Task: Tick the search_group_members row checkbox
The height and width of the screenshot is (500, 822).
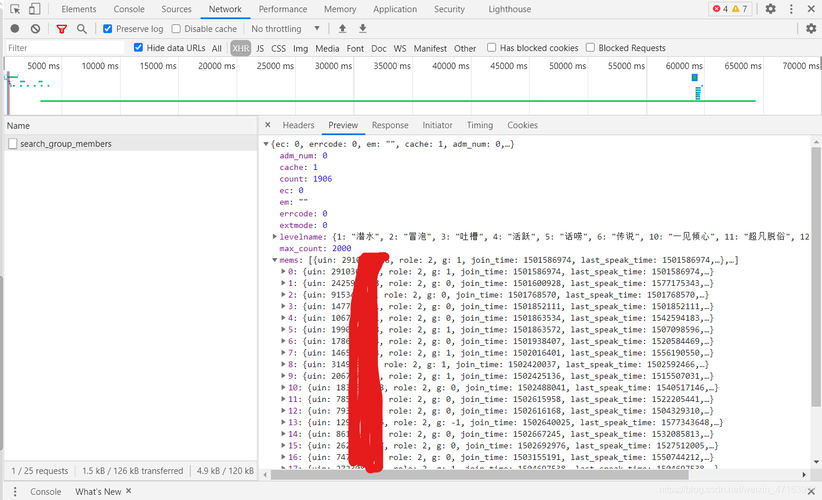Action: click(x=13, y=144)
